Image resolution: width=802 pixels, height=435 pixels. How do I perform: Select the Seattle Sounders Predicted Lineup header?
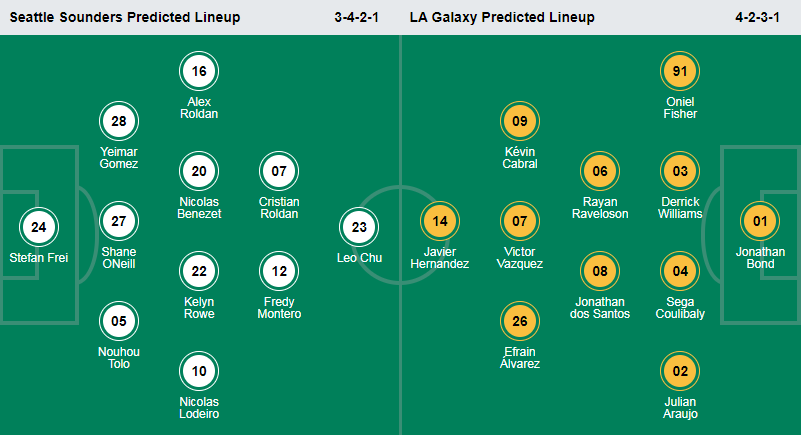click(125, 17)
